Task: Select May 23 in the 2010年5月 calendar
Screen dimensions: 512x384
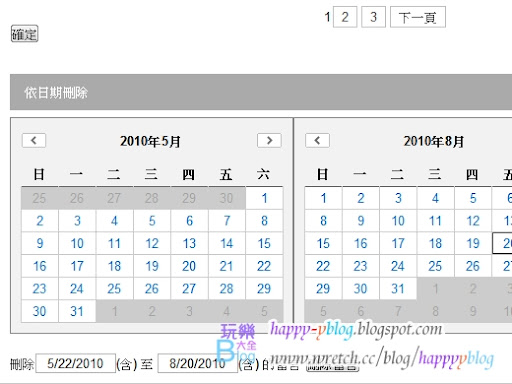Action: (x=40, y=289)
